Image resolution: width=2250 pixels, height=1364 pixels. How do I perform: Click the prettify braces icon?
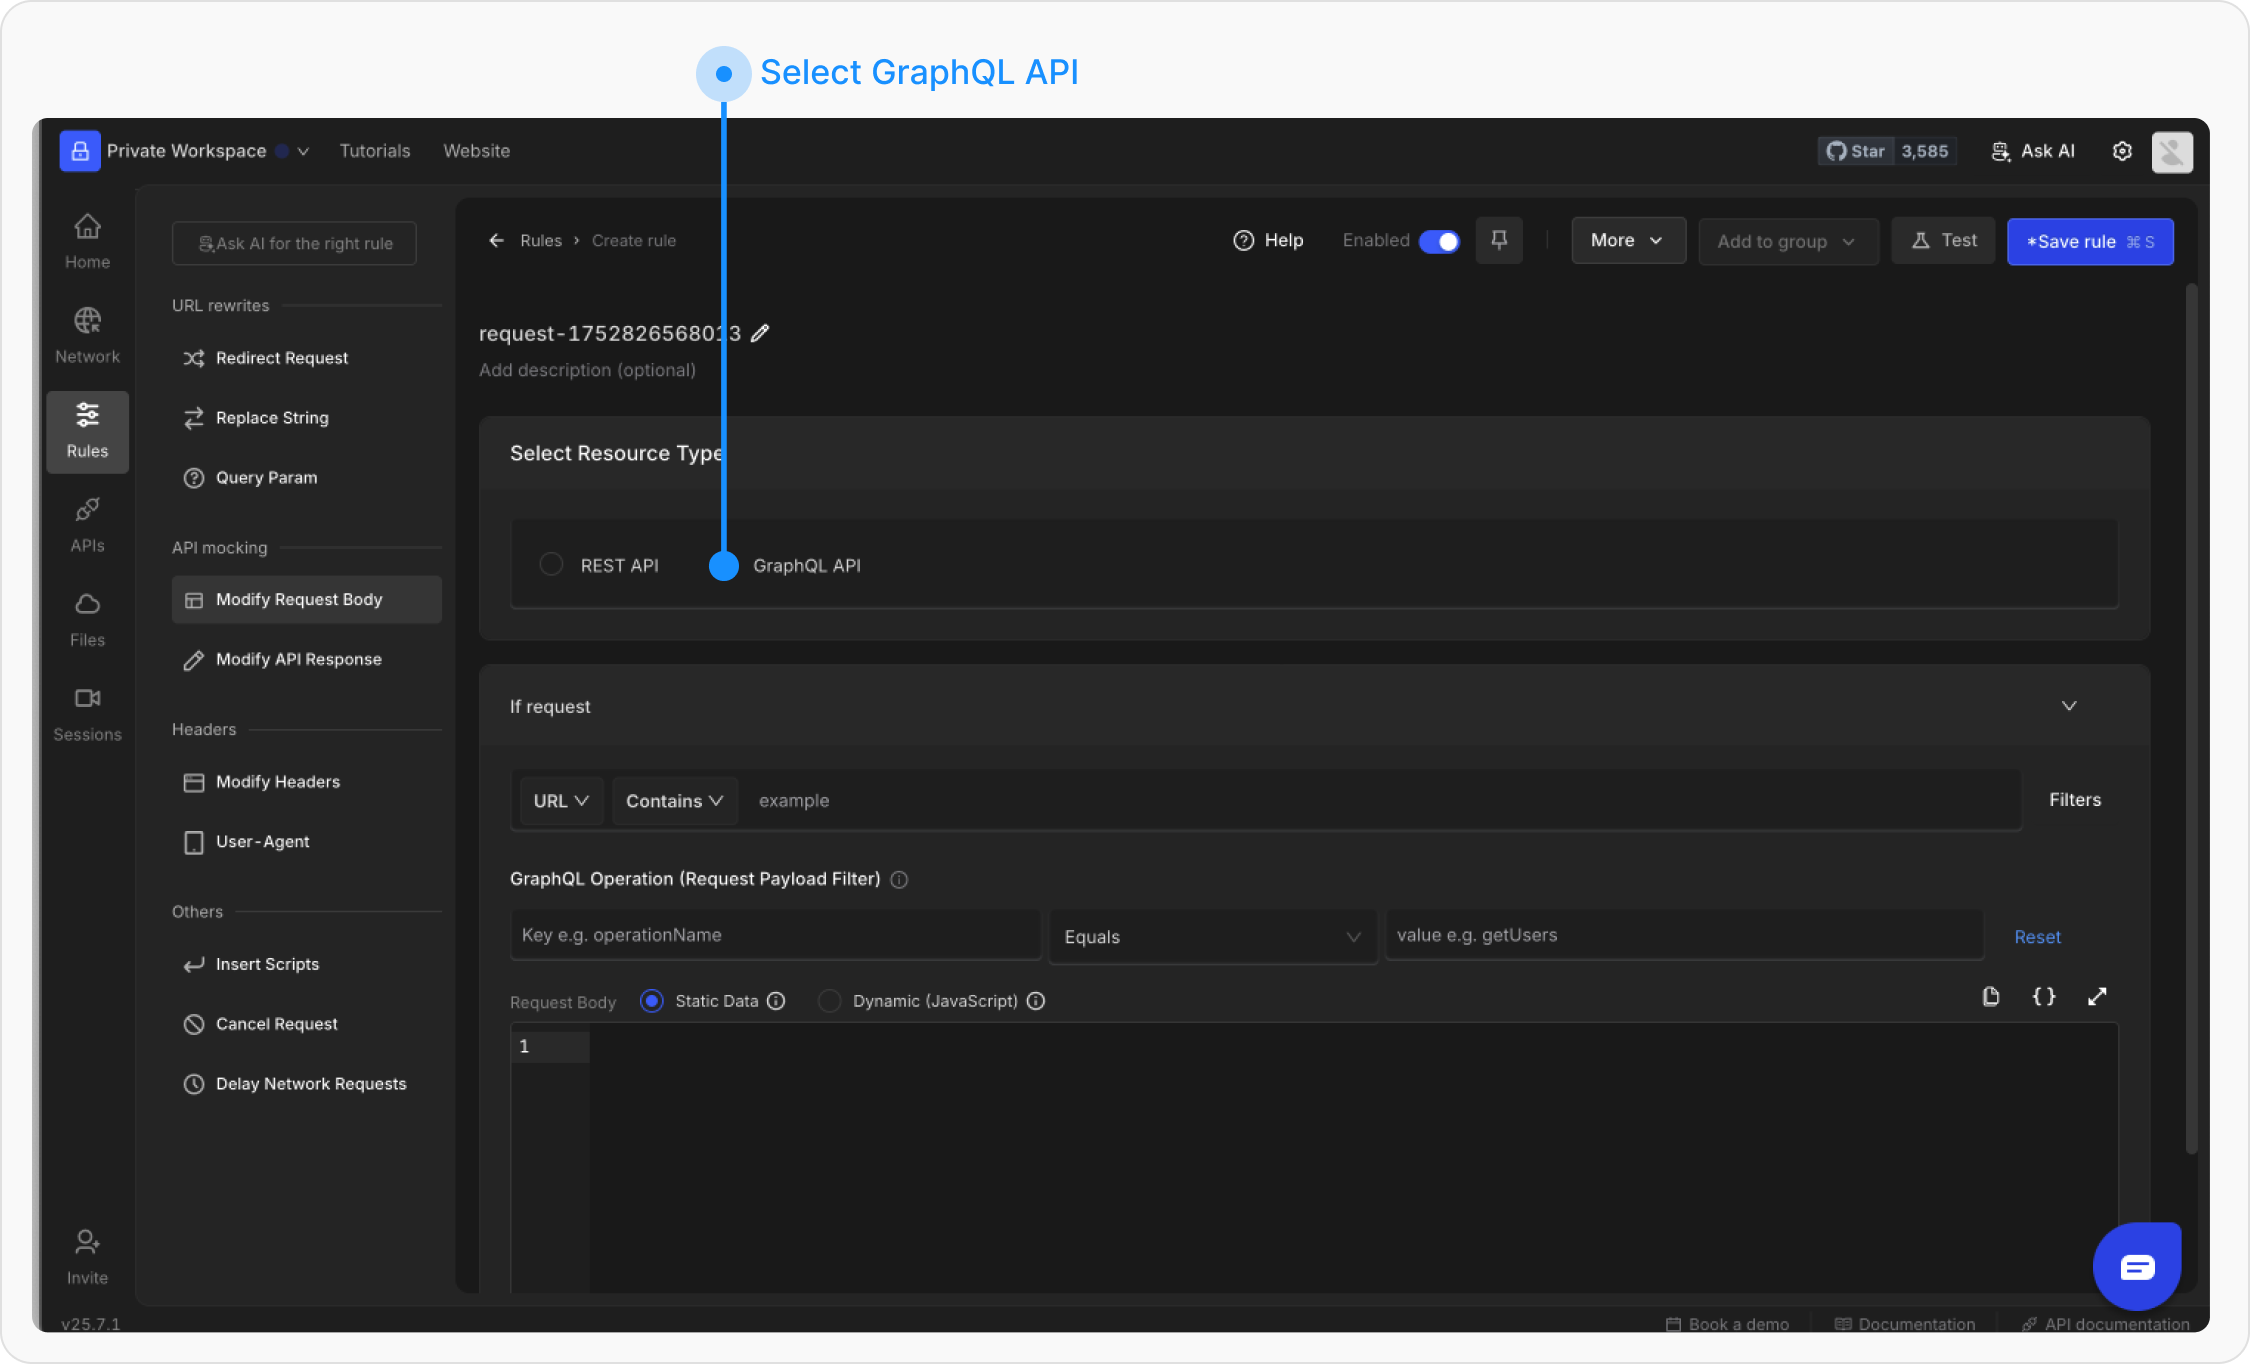pos(2044,997)
